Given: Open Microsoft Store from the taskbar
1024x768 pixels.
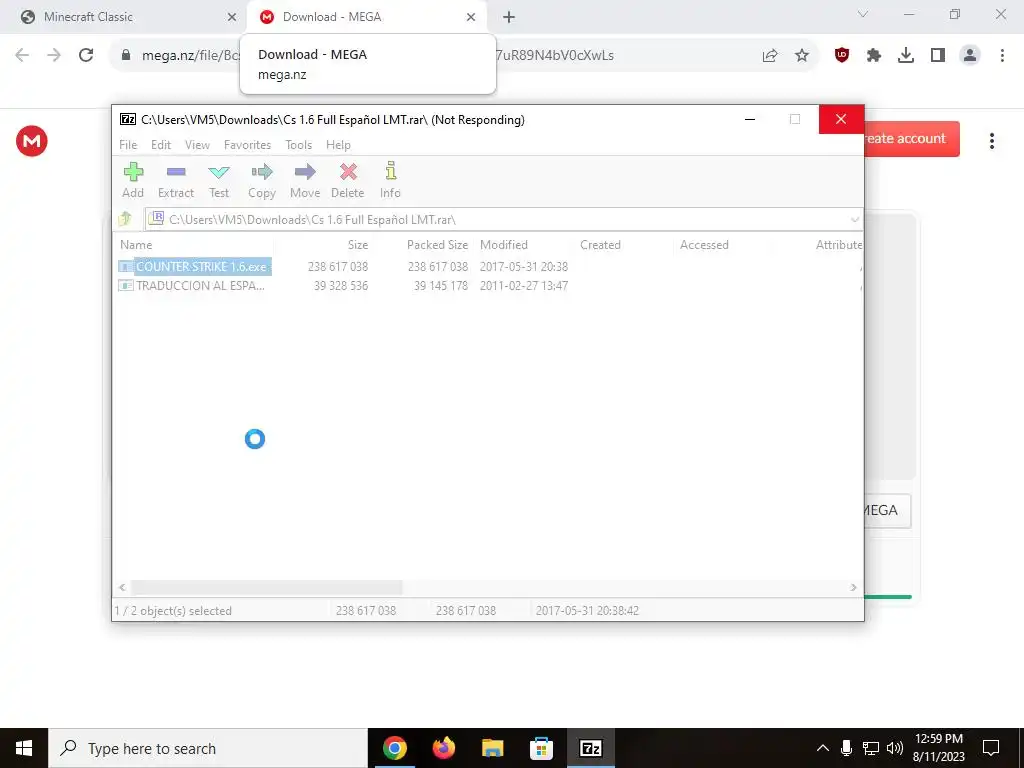Looking at the screenshot, I should [541, 748].
